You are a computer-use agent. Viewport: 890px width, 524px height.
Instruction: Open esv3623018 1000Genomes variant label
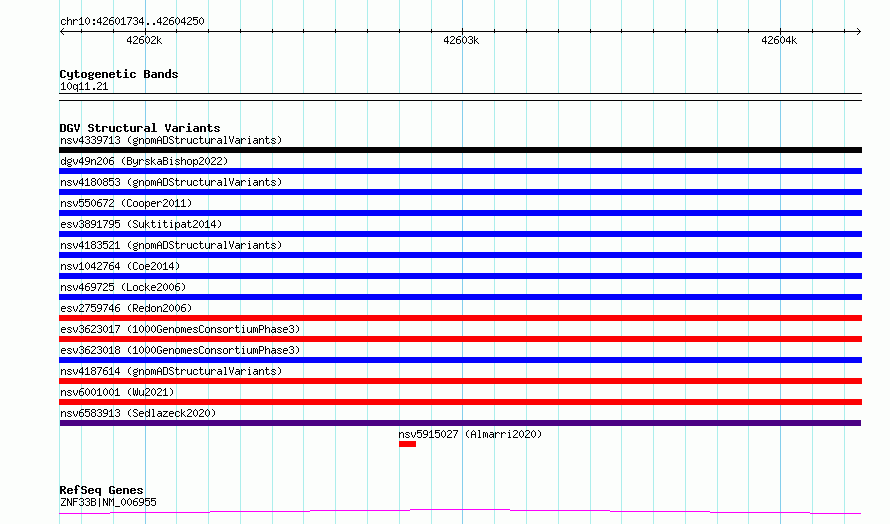(x=180, y=350)
